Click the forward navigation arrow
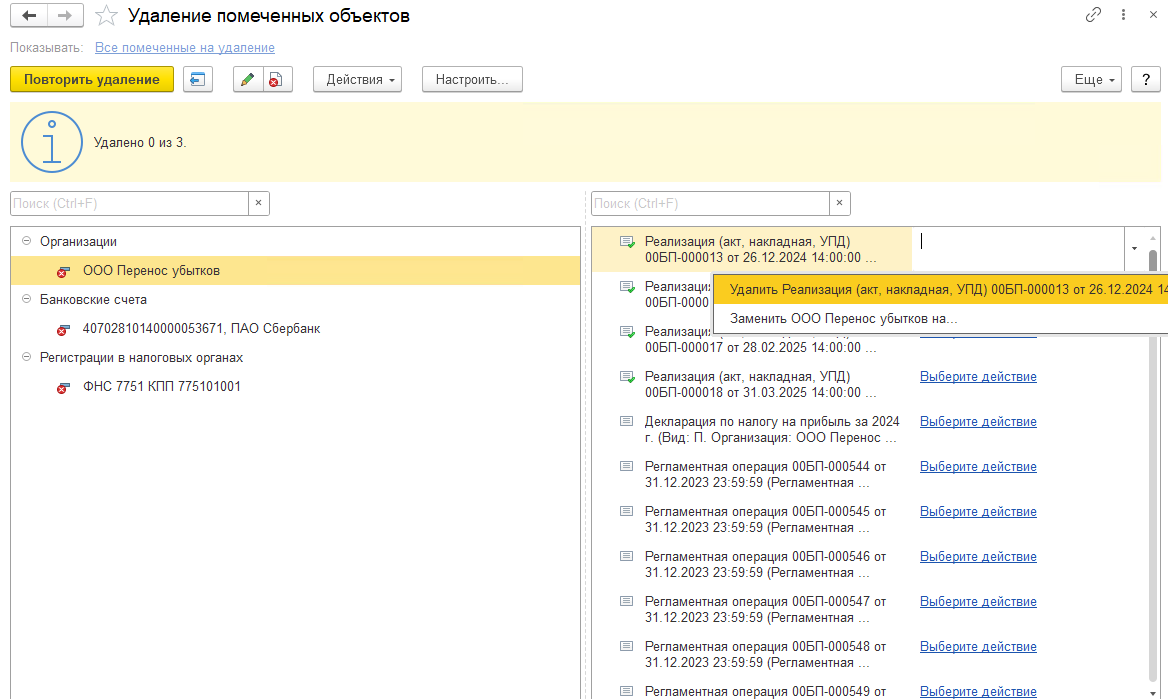1168x699 pixels. [x=64, y=16]
